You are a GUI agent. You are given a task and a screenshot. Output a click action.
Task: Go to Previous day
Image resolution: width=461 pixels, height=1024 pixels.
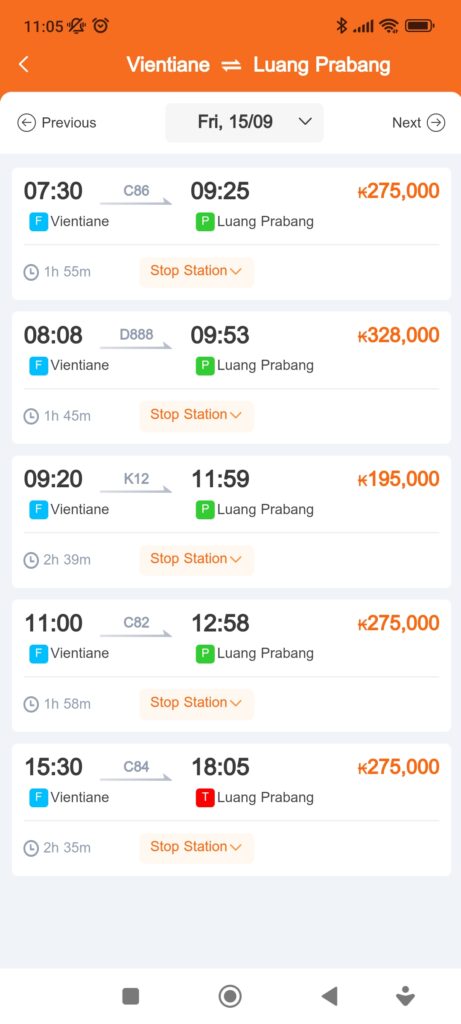click(x=57, y=123)
